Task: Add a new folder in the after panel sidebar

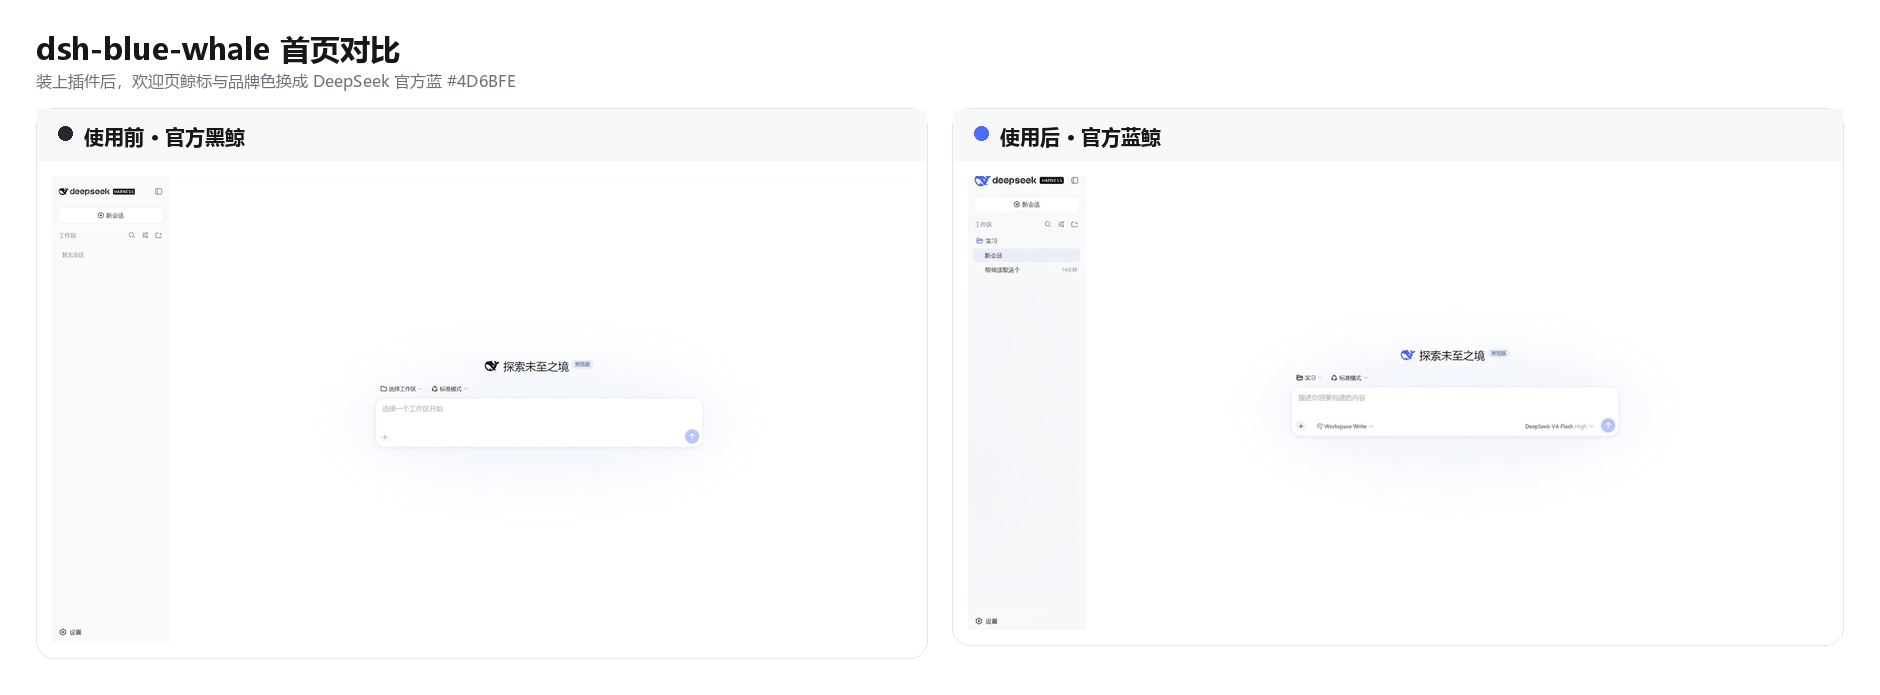Action: coord(1074,224)
